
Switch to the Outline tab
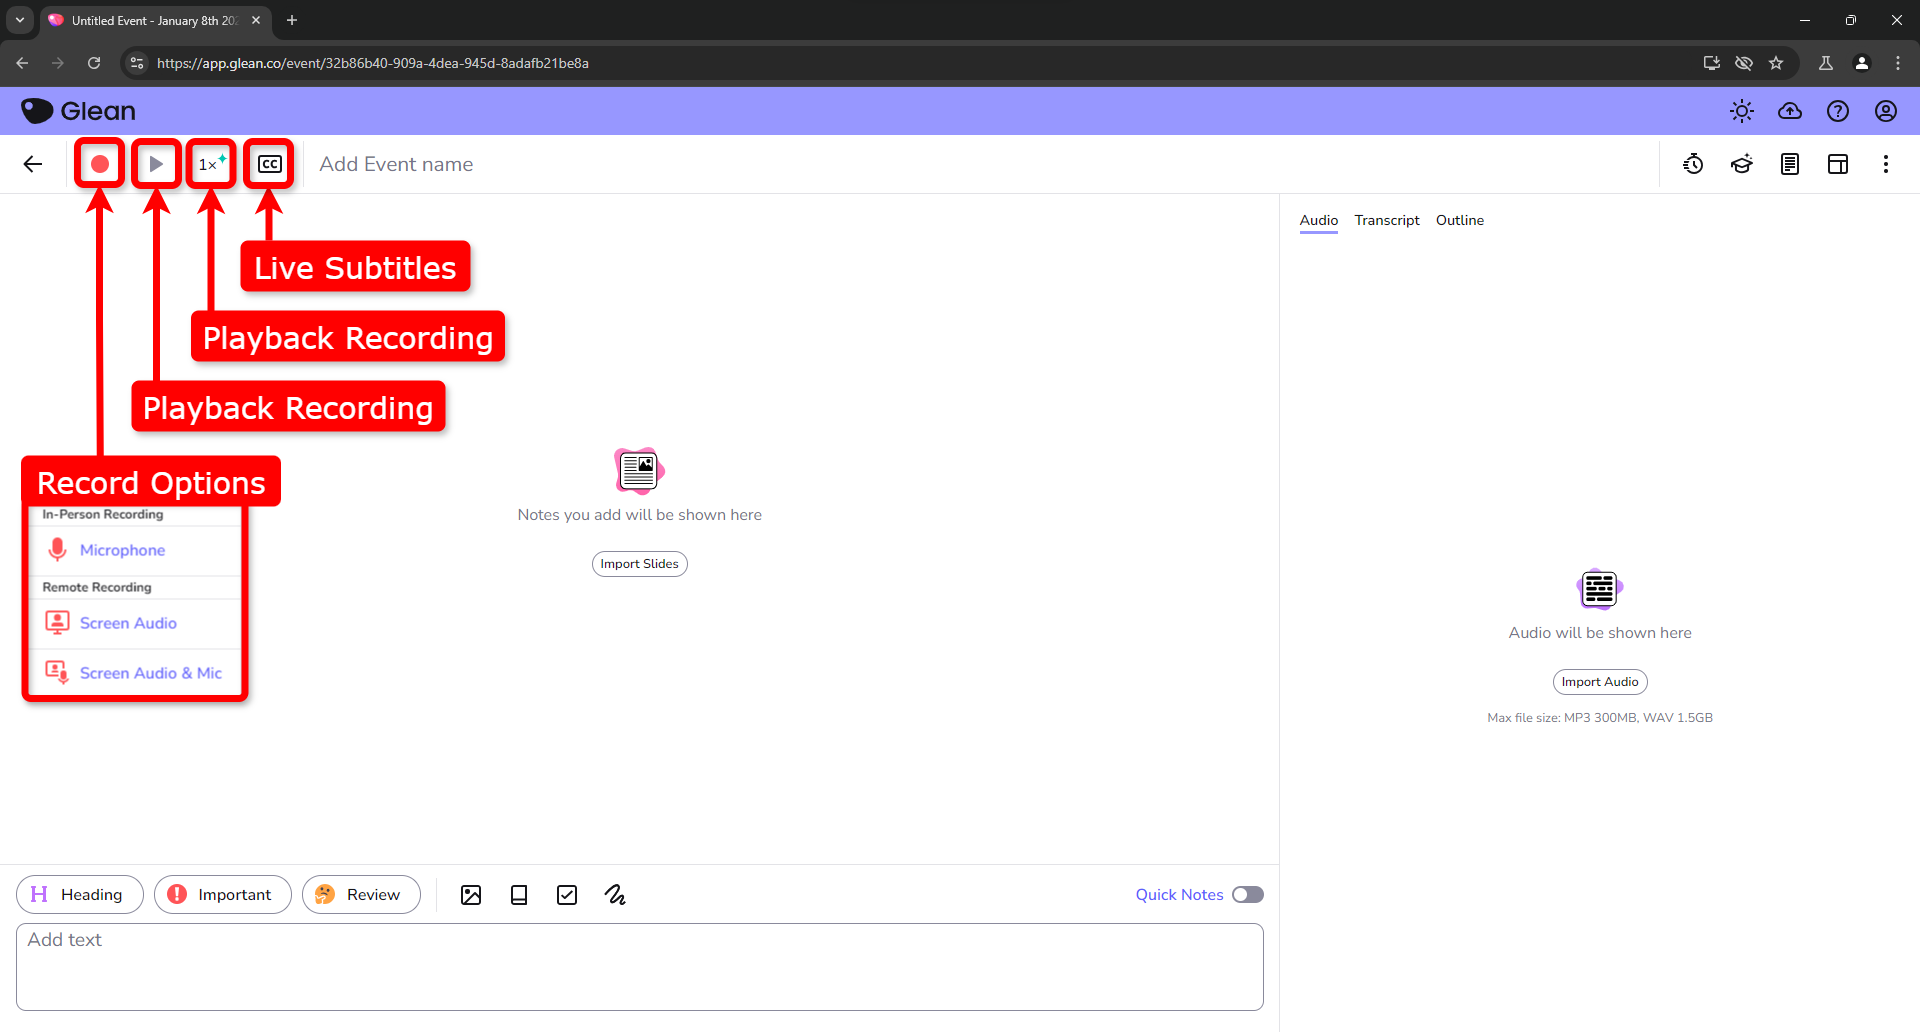1460,220
